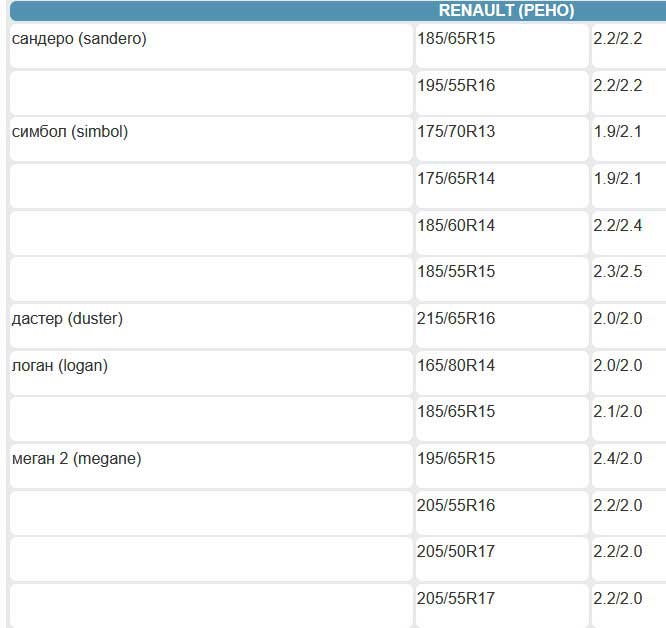Select pressure 2.2/2.2 in the sandero row

click(629, 46)
